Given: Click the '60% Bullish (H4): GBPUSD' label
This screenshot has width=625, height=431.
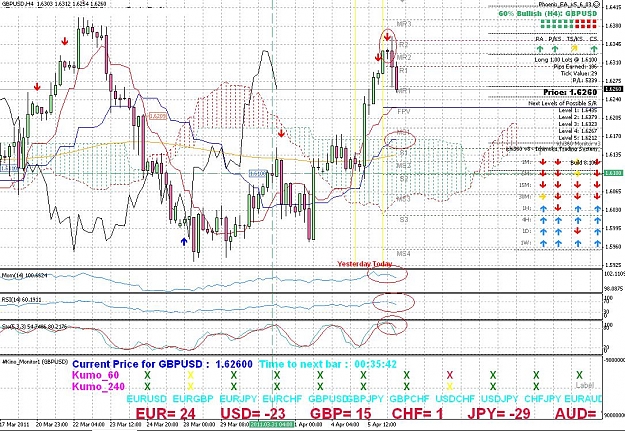Looking at the screenshot, I should point(548,14).
